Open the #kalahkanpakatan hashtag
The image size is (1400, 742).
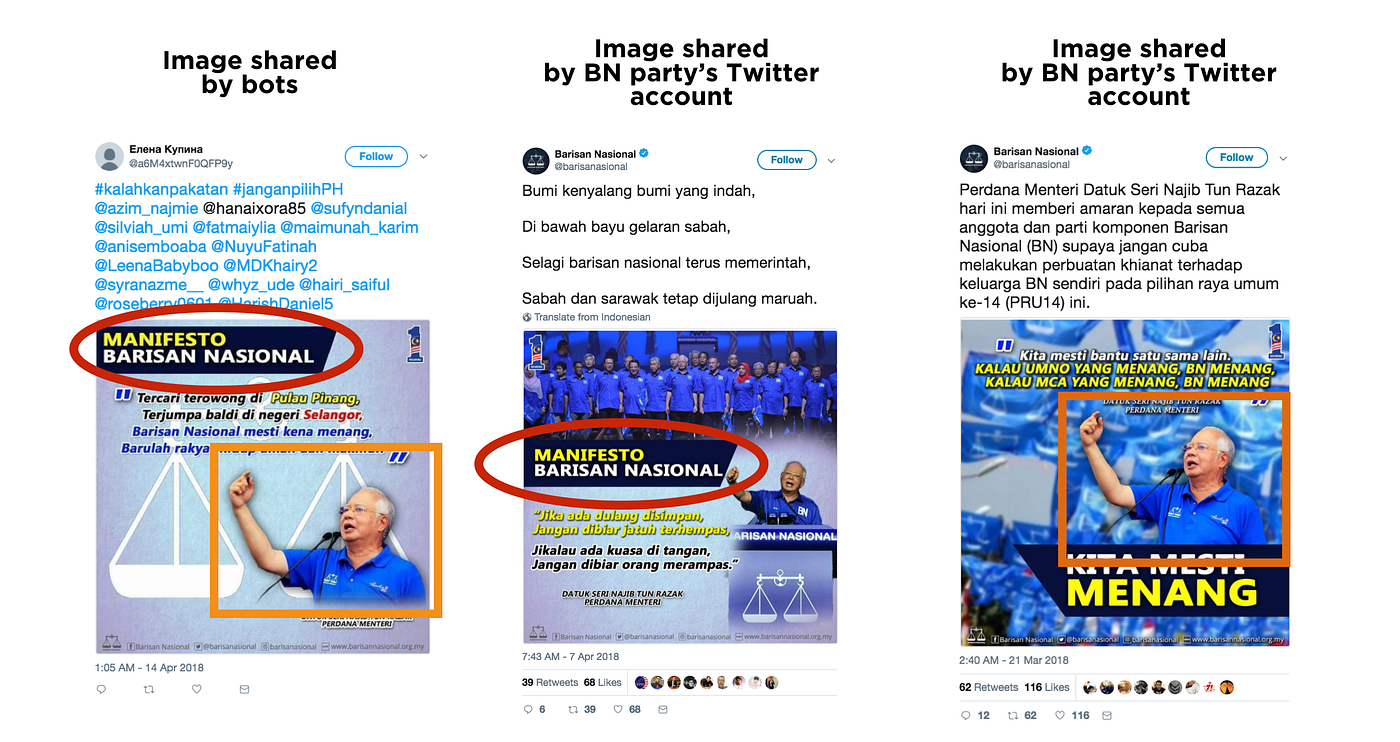click(x=160, y=189)
